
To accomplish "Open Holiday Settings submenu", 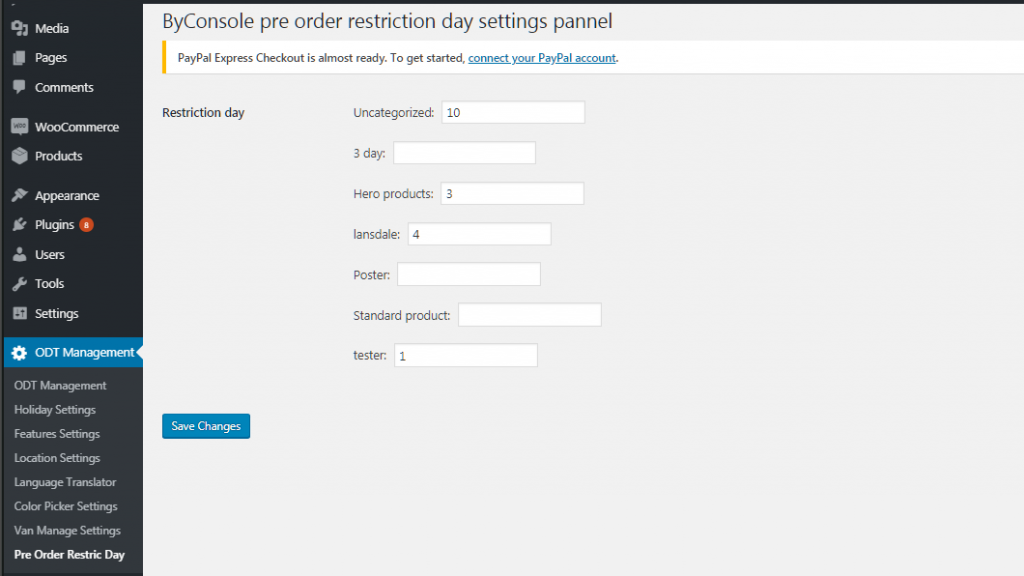I will [55, 409].
